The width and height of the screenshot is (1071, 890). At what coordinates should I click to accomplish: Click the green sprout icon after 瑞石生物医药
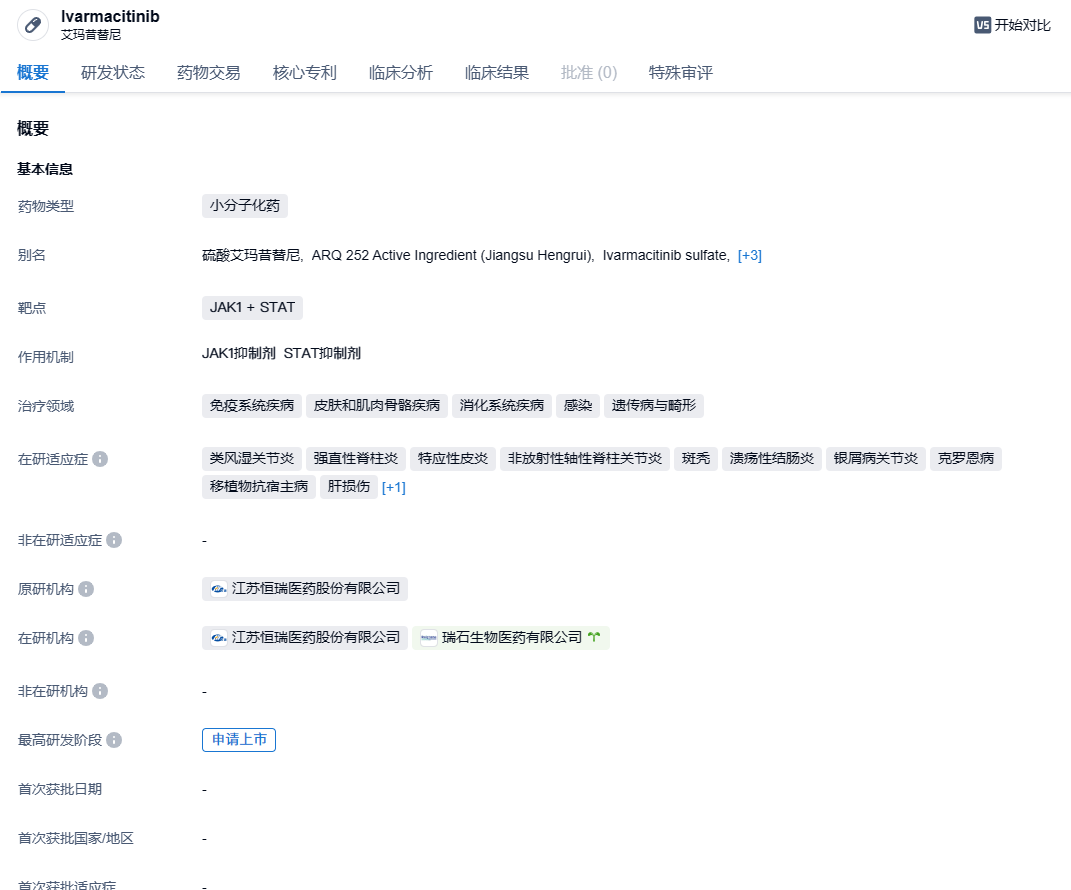coord(595,638)
